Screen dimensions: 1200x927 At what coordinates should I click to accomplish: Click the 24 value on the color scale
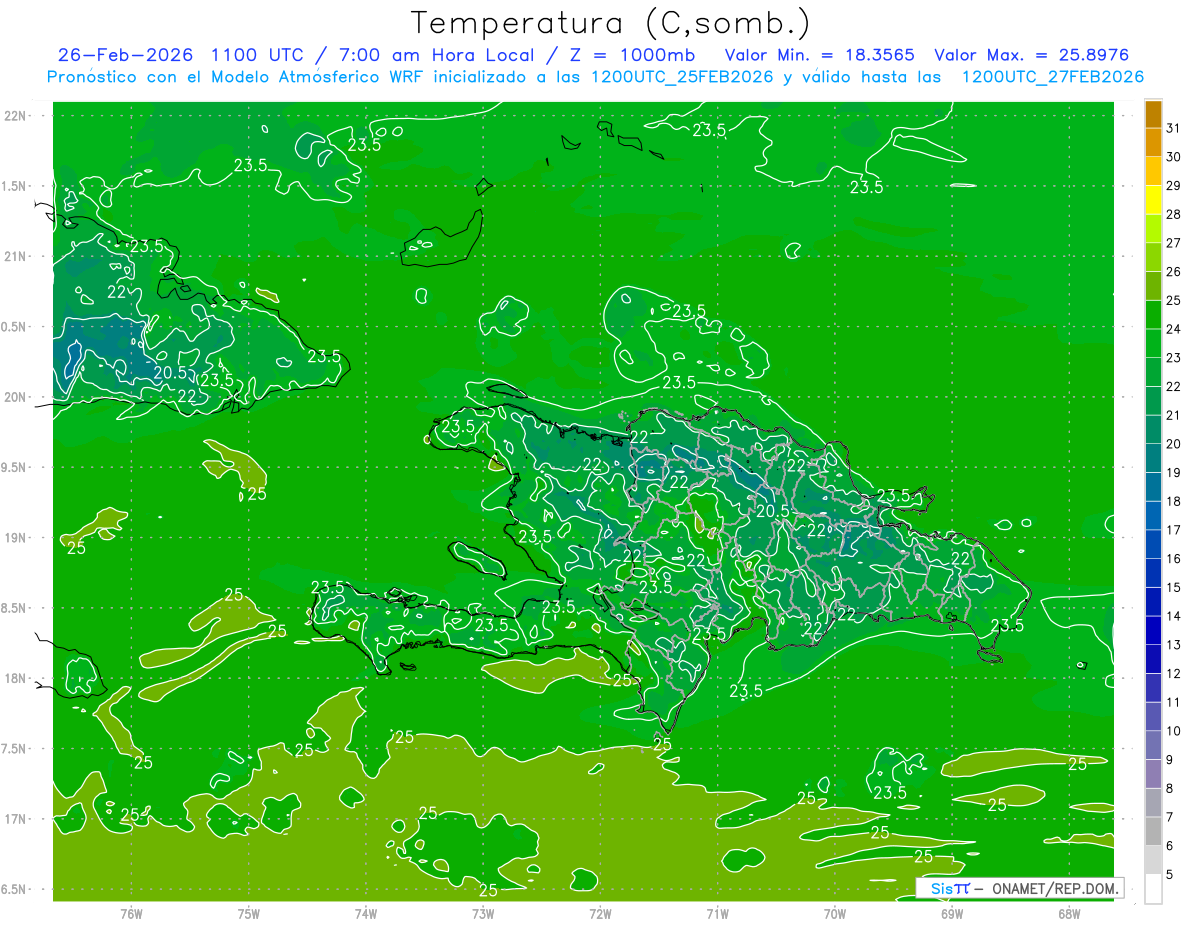pos(1174,329)
